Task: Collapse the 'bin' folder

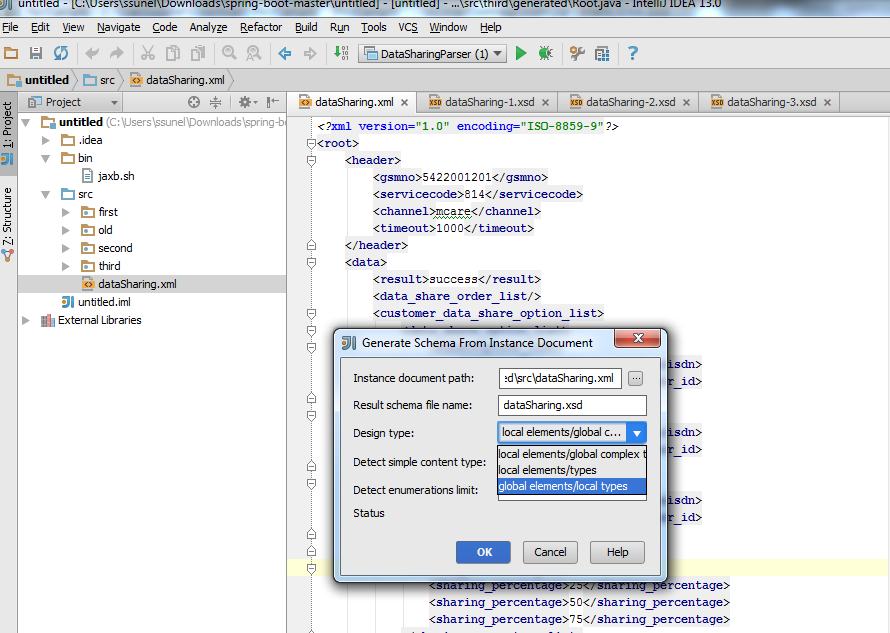Action: [x=44, y=157]
